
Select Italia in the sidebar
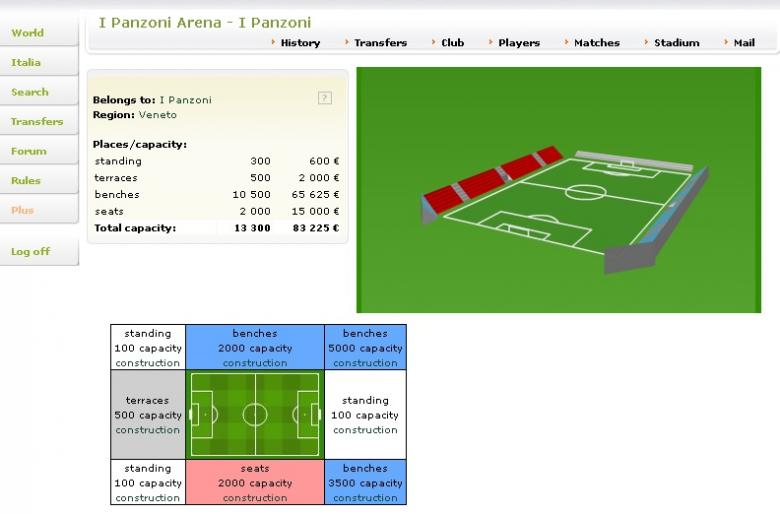click(26, 62)
